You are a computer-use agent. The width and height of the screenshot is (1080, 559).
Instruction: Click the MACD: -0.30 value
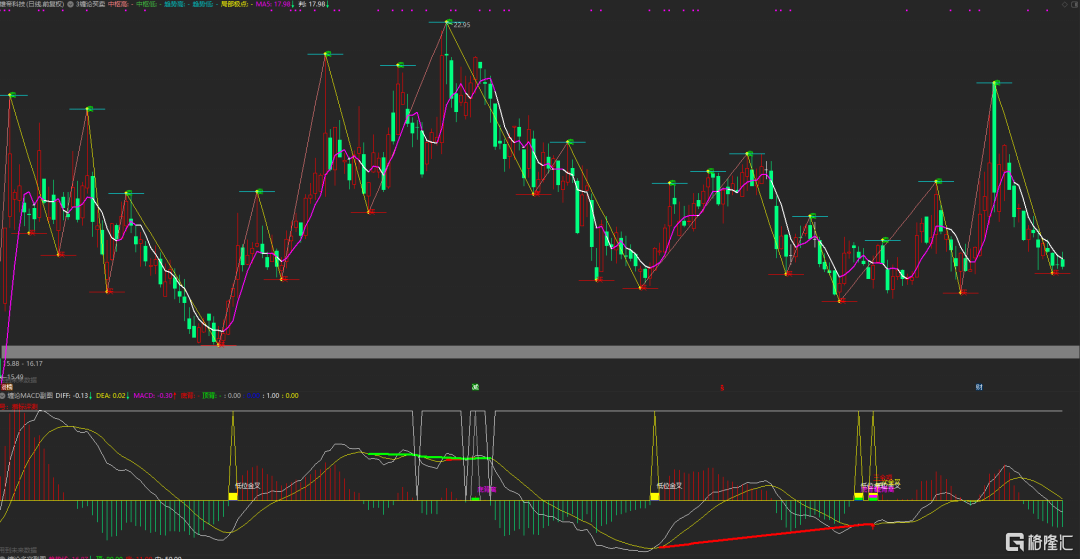pos(155,396)
